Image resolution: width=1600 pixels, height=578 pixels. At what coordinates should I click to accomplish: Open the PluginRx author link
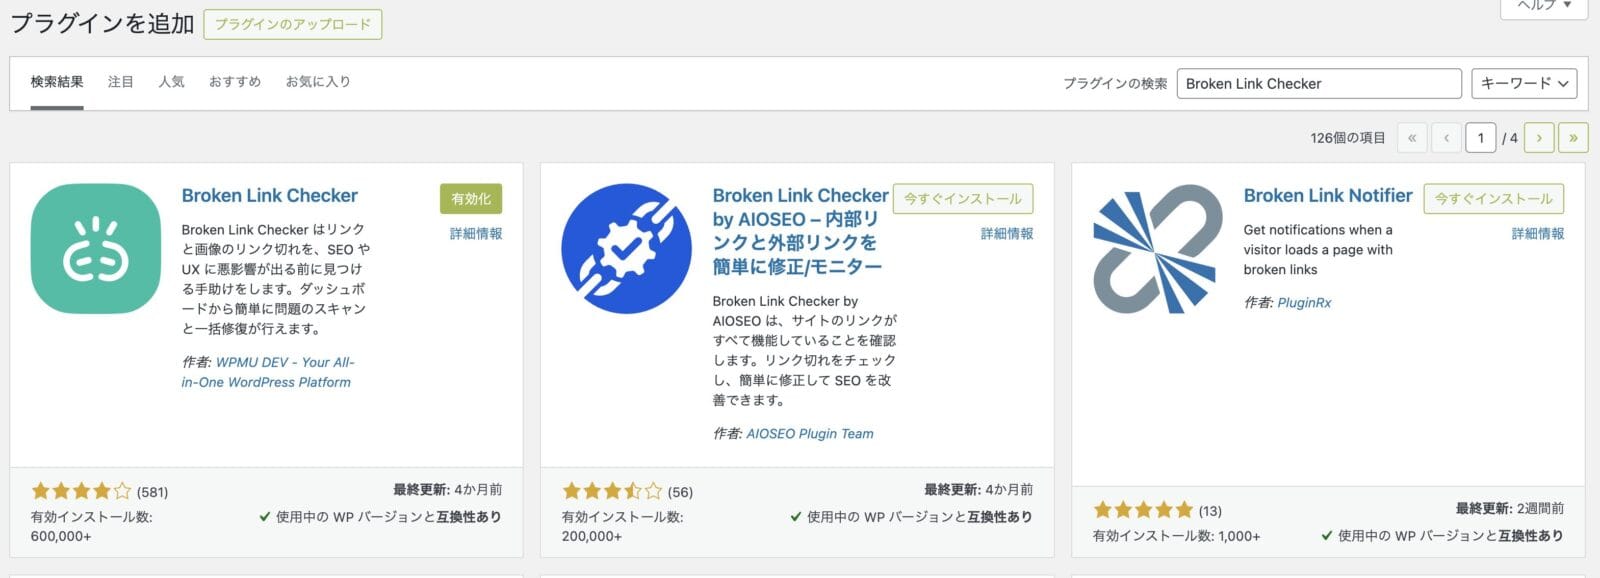[x=1304, y=302]
